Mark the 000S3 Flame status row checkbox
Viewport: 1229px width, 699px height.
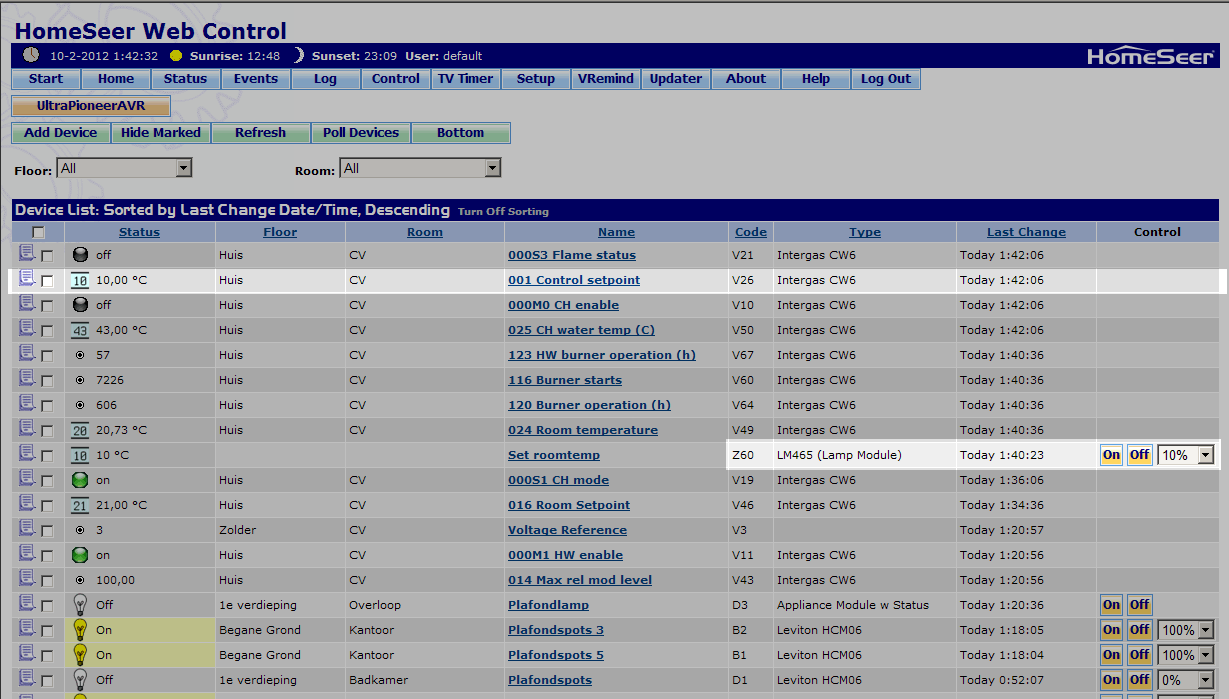click(x=47, y=256)
